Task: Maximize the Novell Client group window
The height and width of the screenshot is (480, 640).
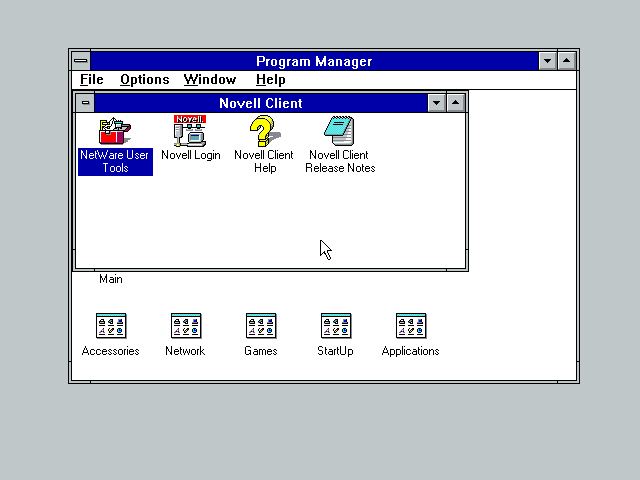Action: pyautogui.click(x=456, y=103)
